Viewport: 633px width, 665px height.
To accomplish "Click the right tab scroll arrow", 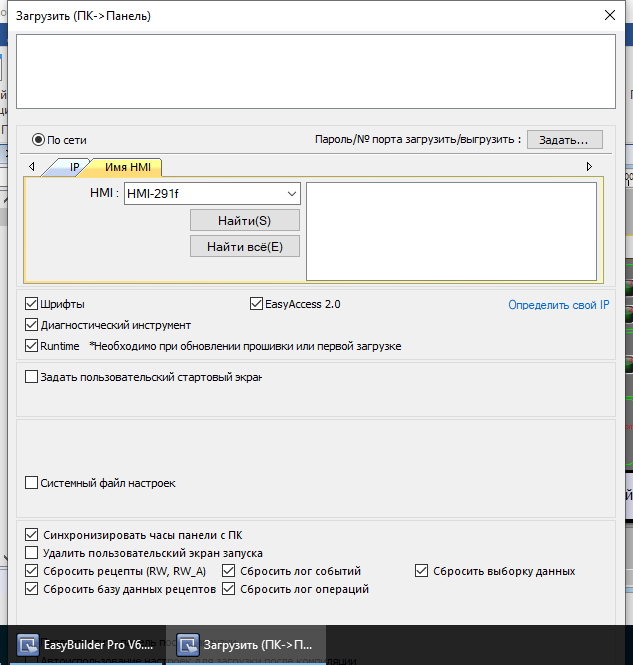I will coord(589,167).
